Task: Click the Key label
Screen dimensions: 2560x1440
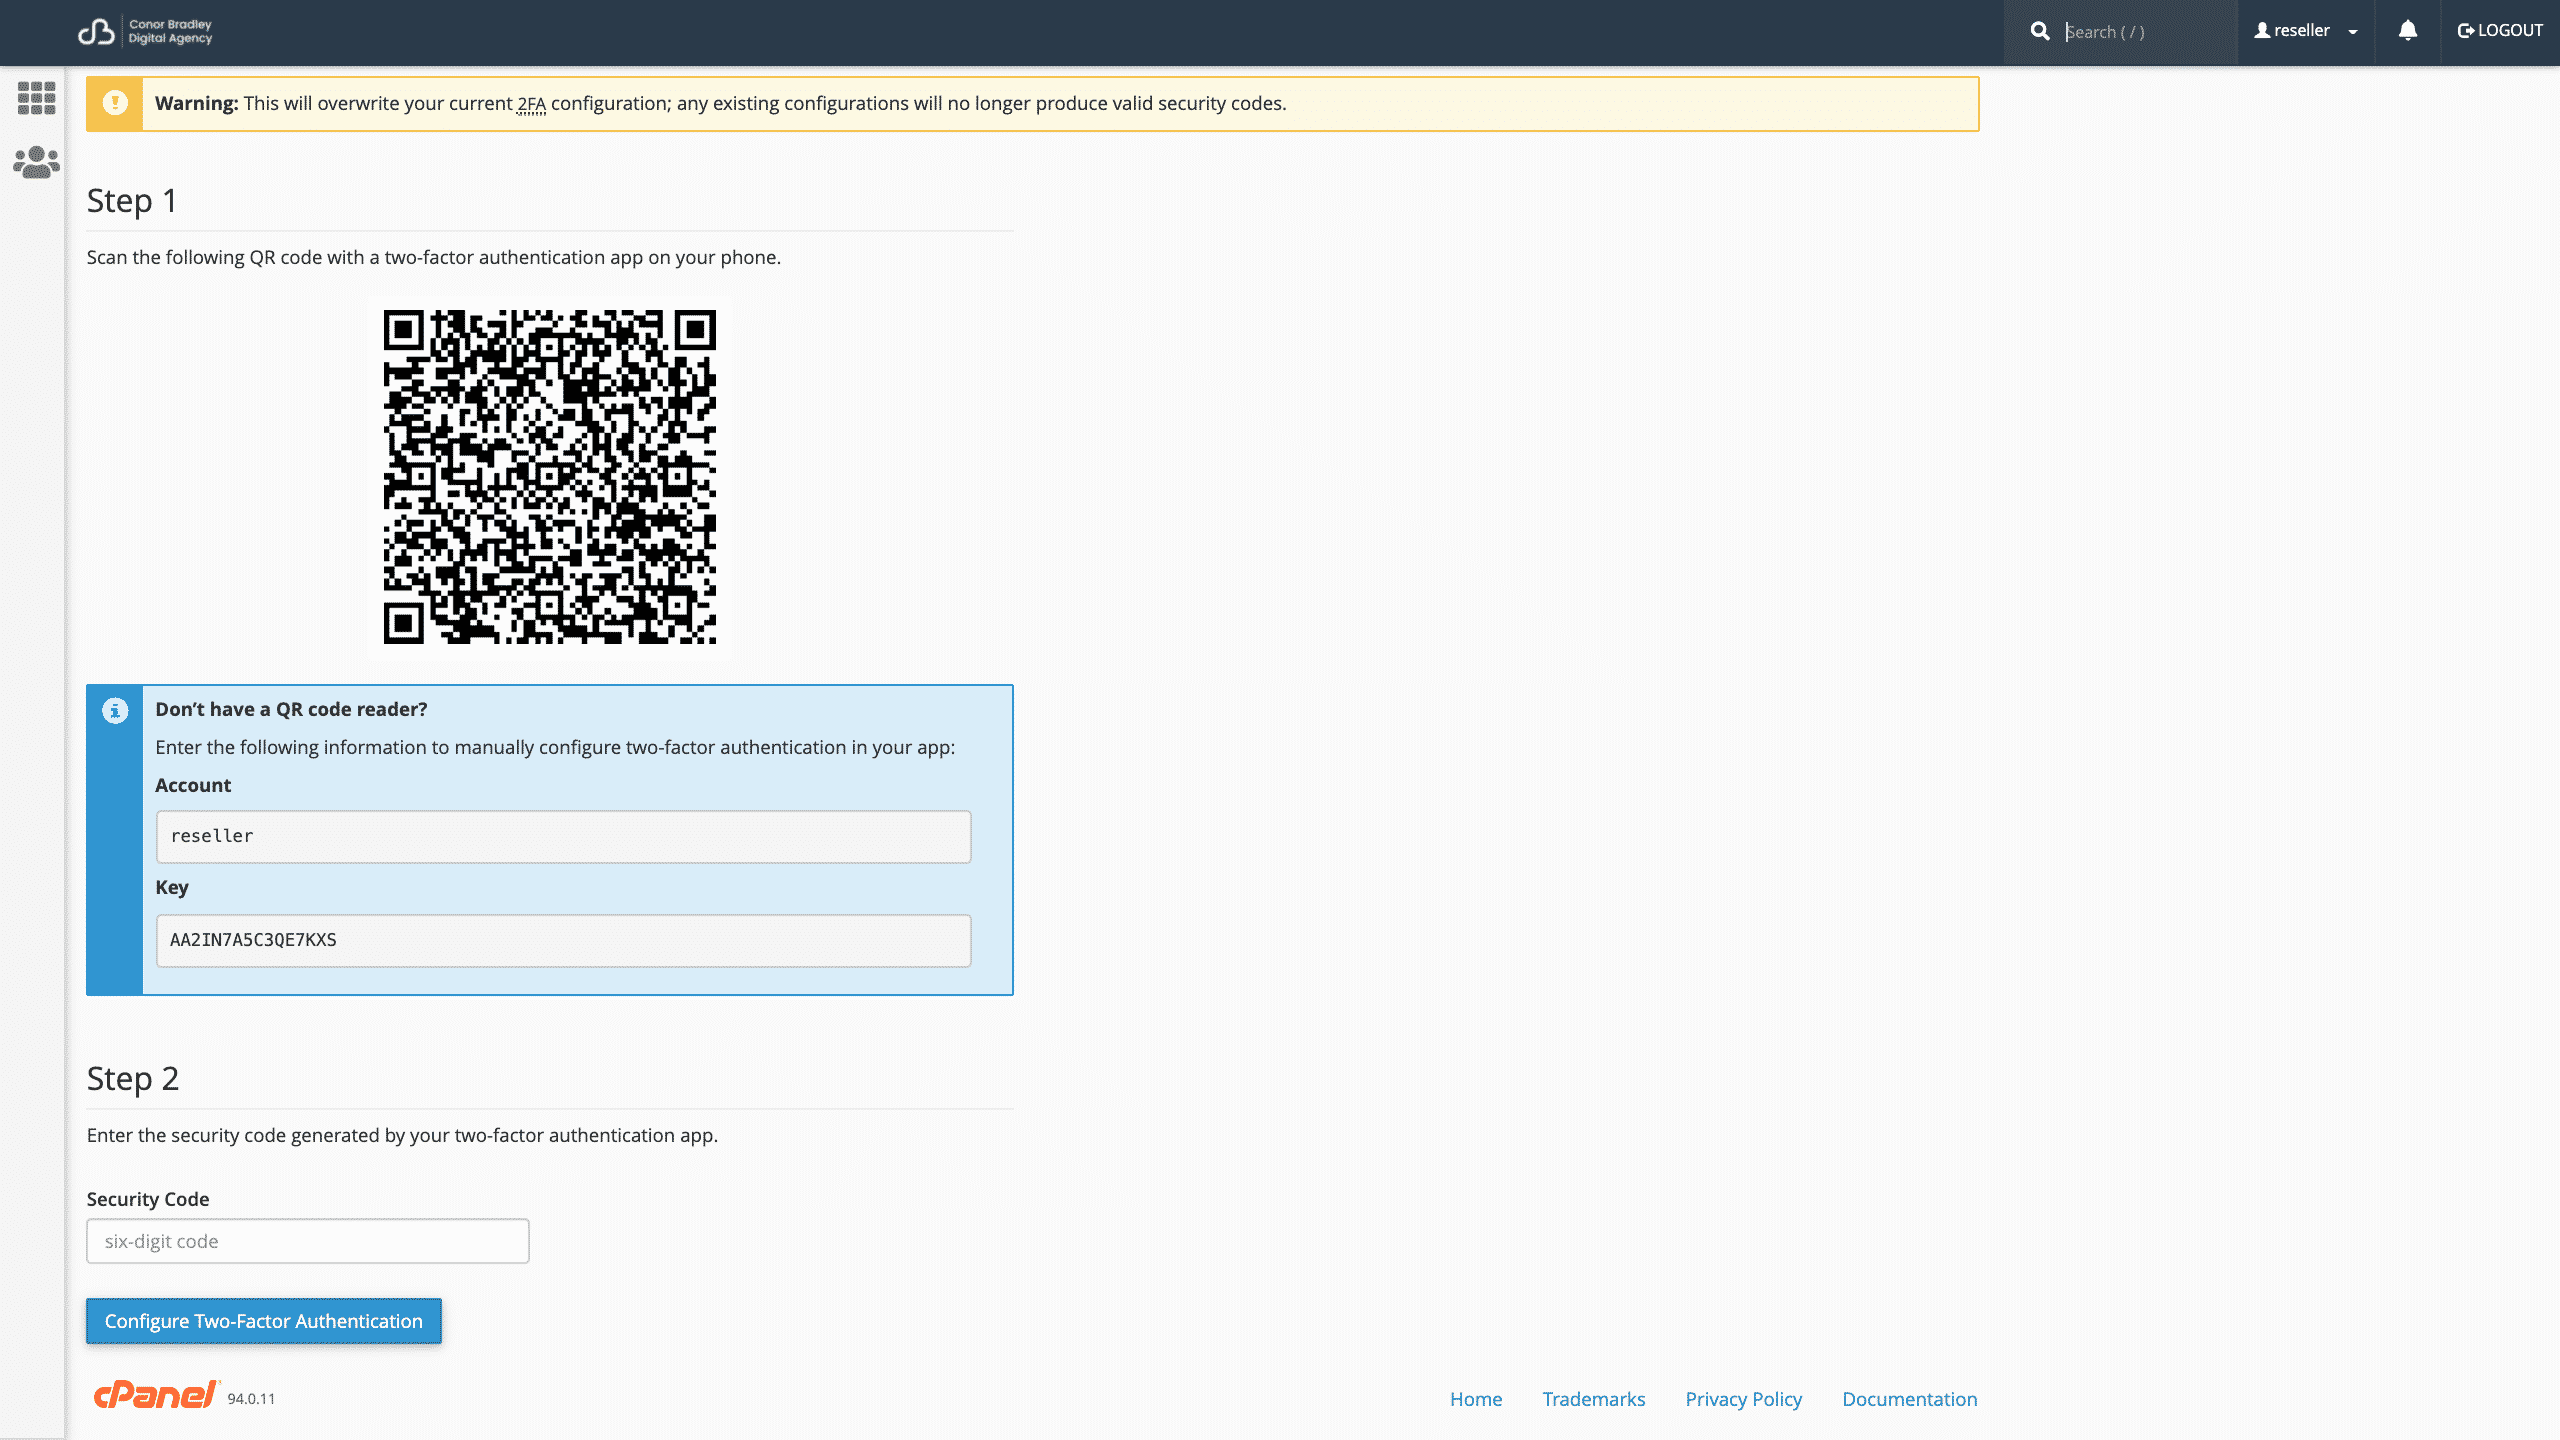Action: pyautogui.click(x=172, y=888)
